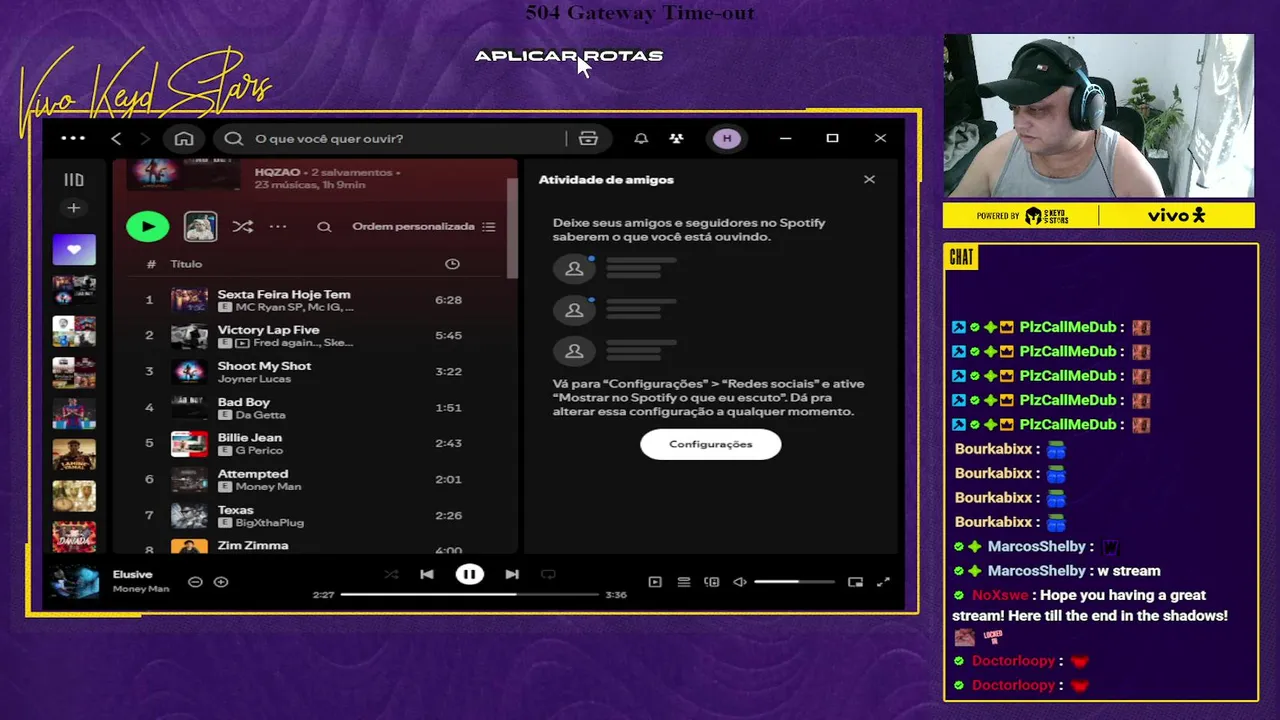The height and width of the screenshot is (720, 1280).
Task: Close the 'Atividade de amigos' panel
Action: pos(869,180)
